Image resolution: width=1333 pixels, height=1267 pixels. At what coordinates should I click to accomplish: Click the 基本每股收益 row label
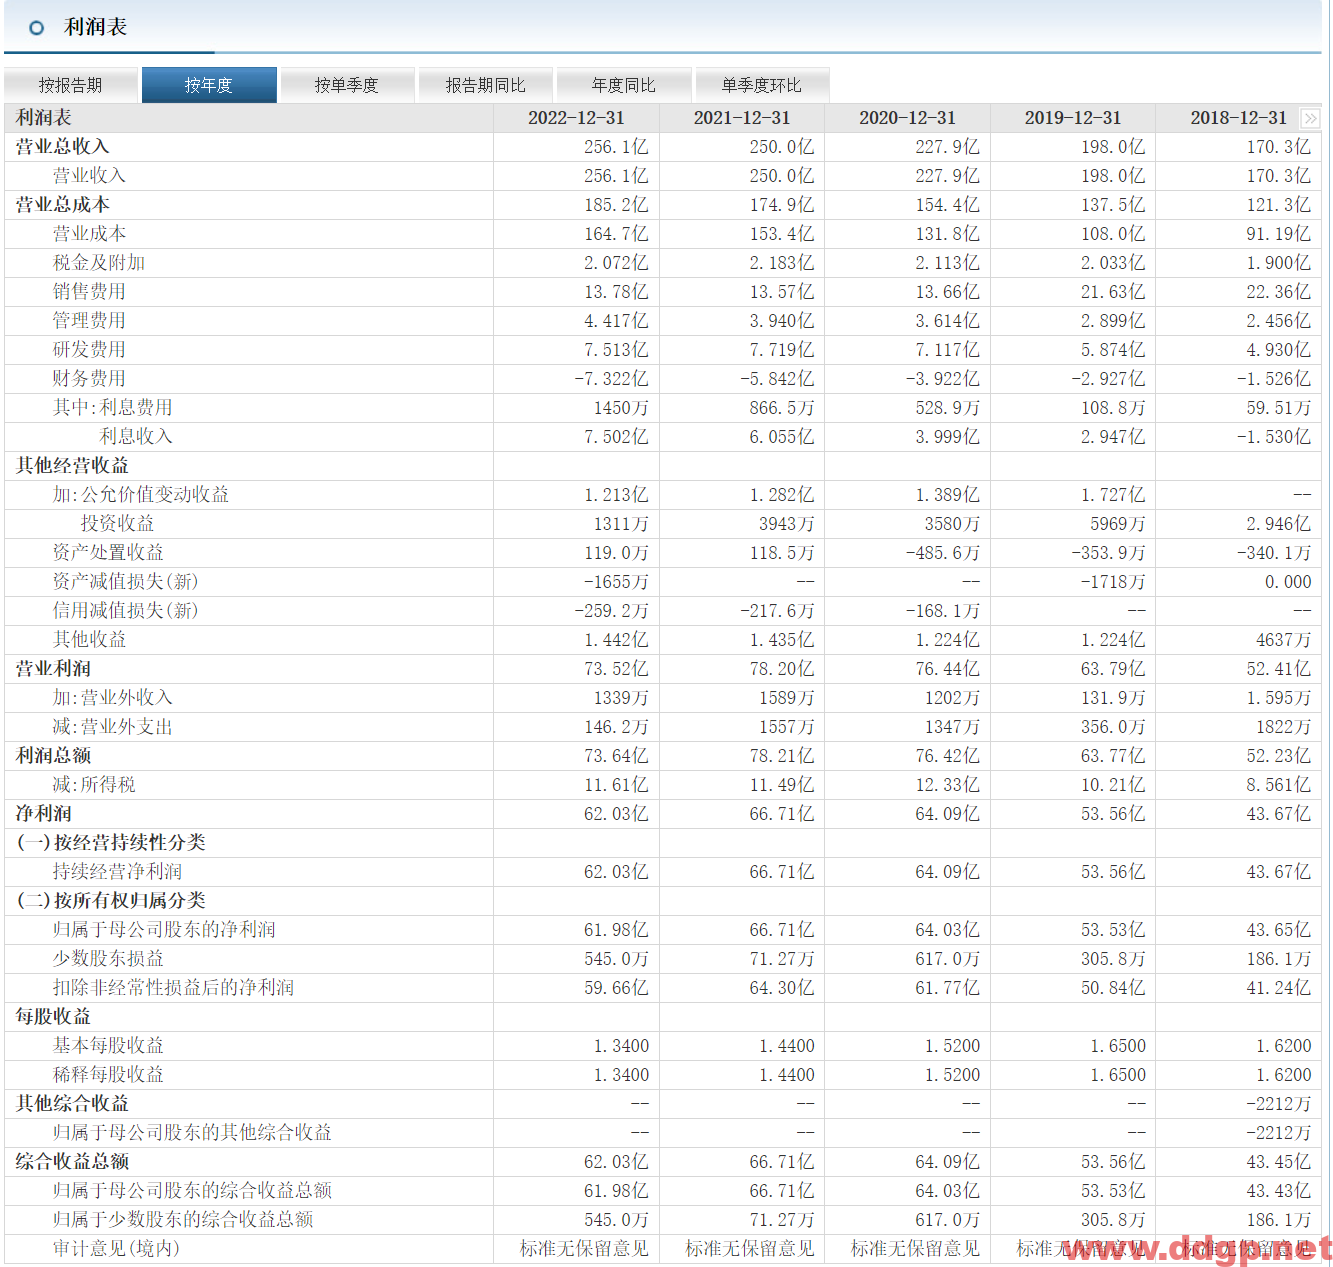coord(108,1046)
